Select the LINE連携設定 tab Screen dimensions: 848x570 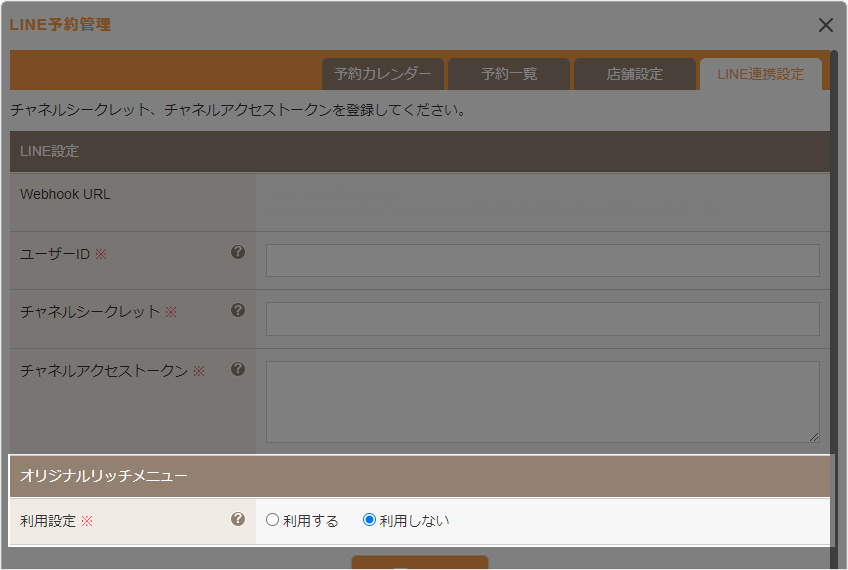coord(760,74)
